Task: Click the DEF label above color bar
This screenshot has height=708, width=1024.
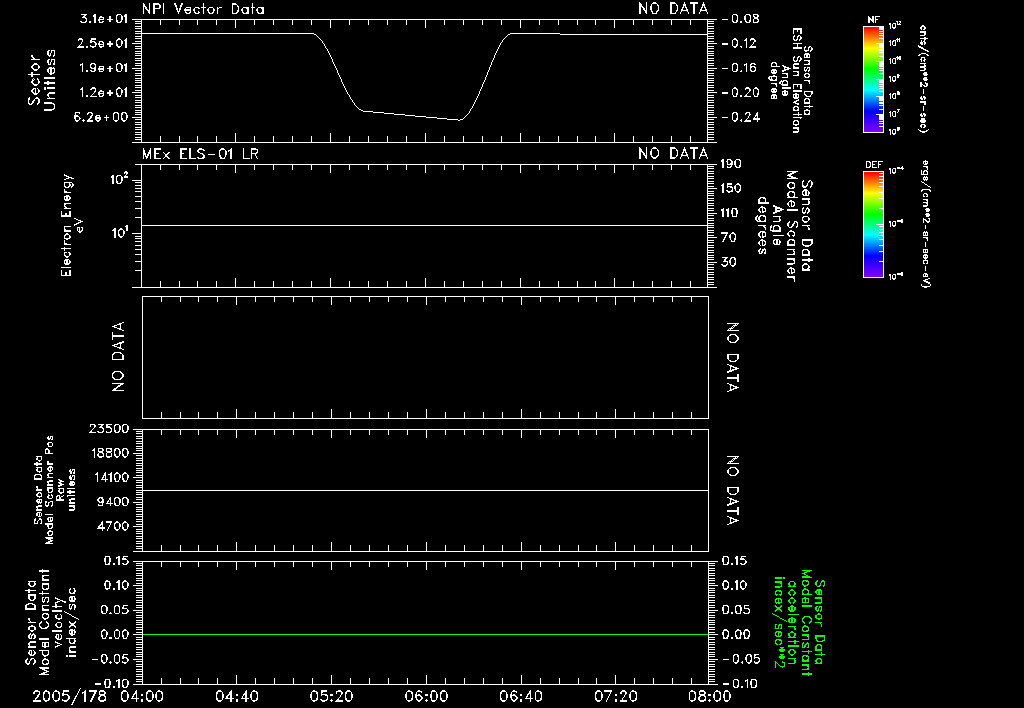Action: click(874, 165)
